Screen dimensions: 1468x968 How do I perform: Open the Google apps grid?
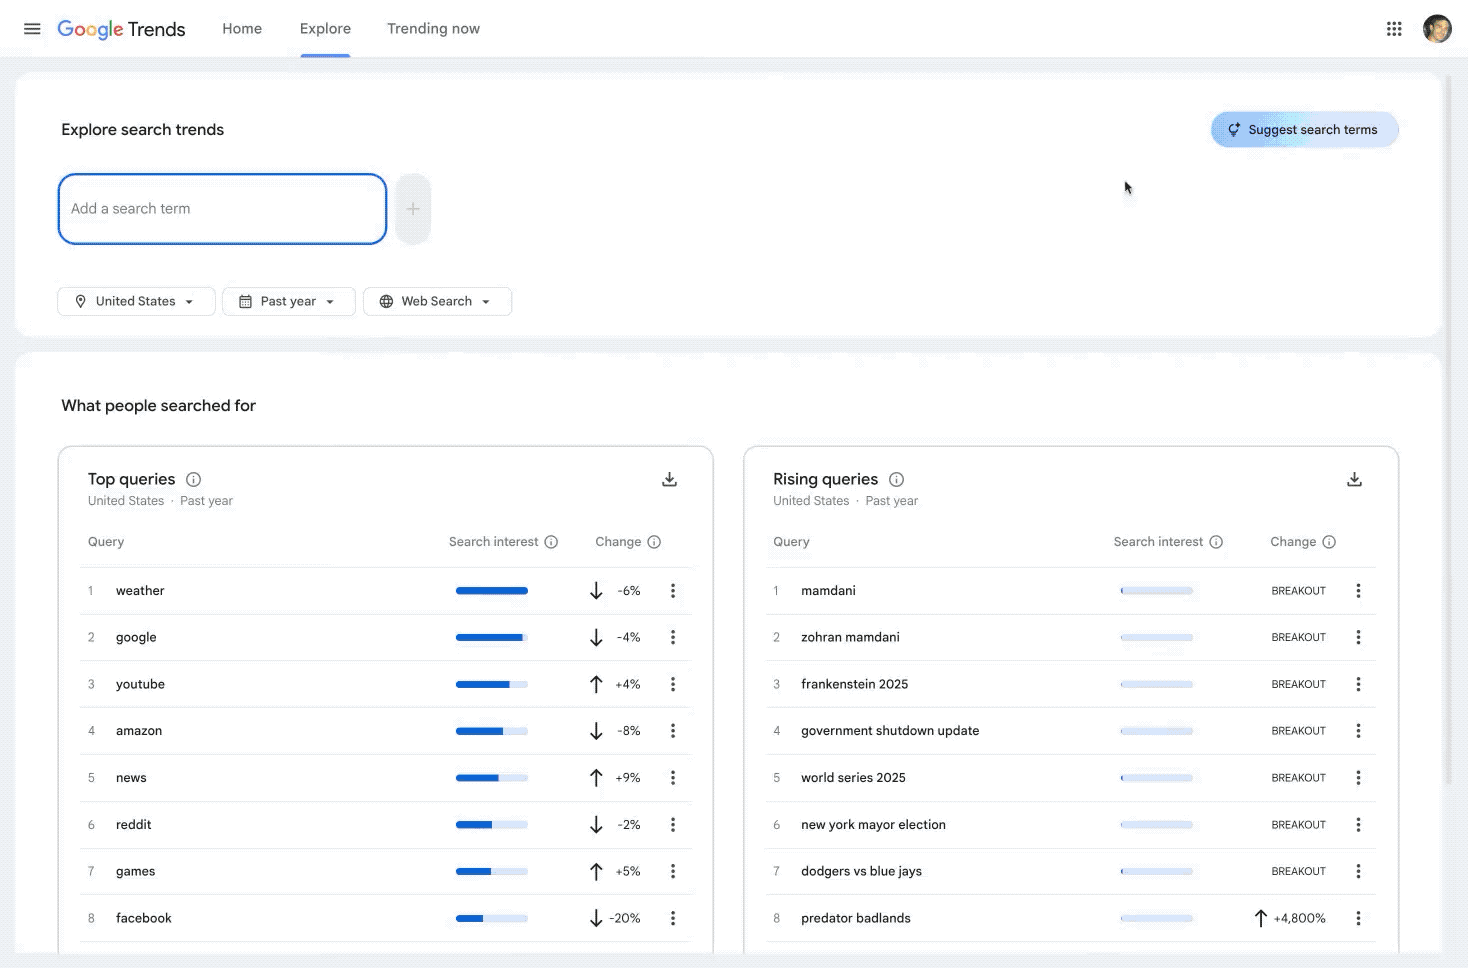coord(1394,29)
